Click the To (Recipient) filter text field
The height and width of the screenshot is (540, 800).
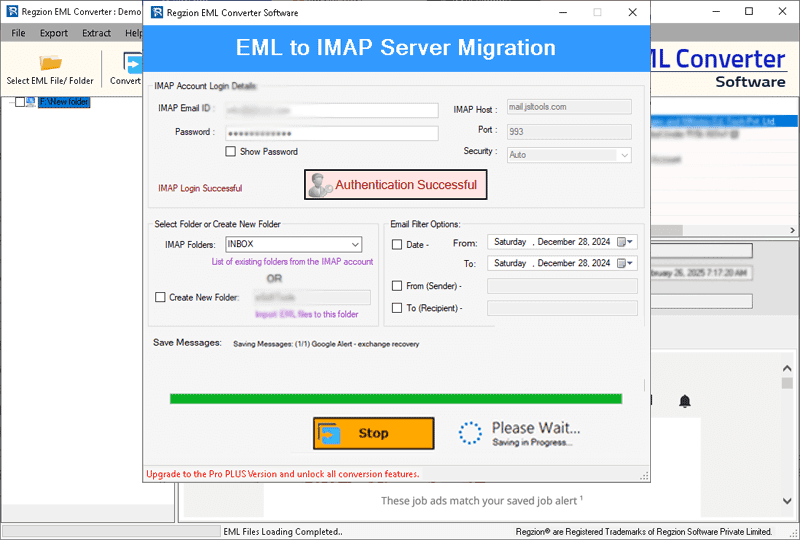[562, 308]
